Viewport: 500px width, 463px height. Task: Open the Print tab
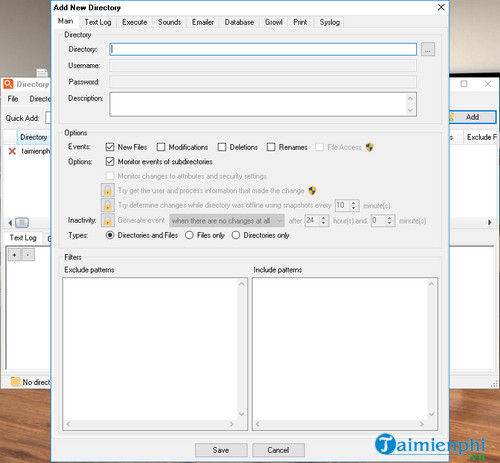[x=300, y=22]
